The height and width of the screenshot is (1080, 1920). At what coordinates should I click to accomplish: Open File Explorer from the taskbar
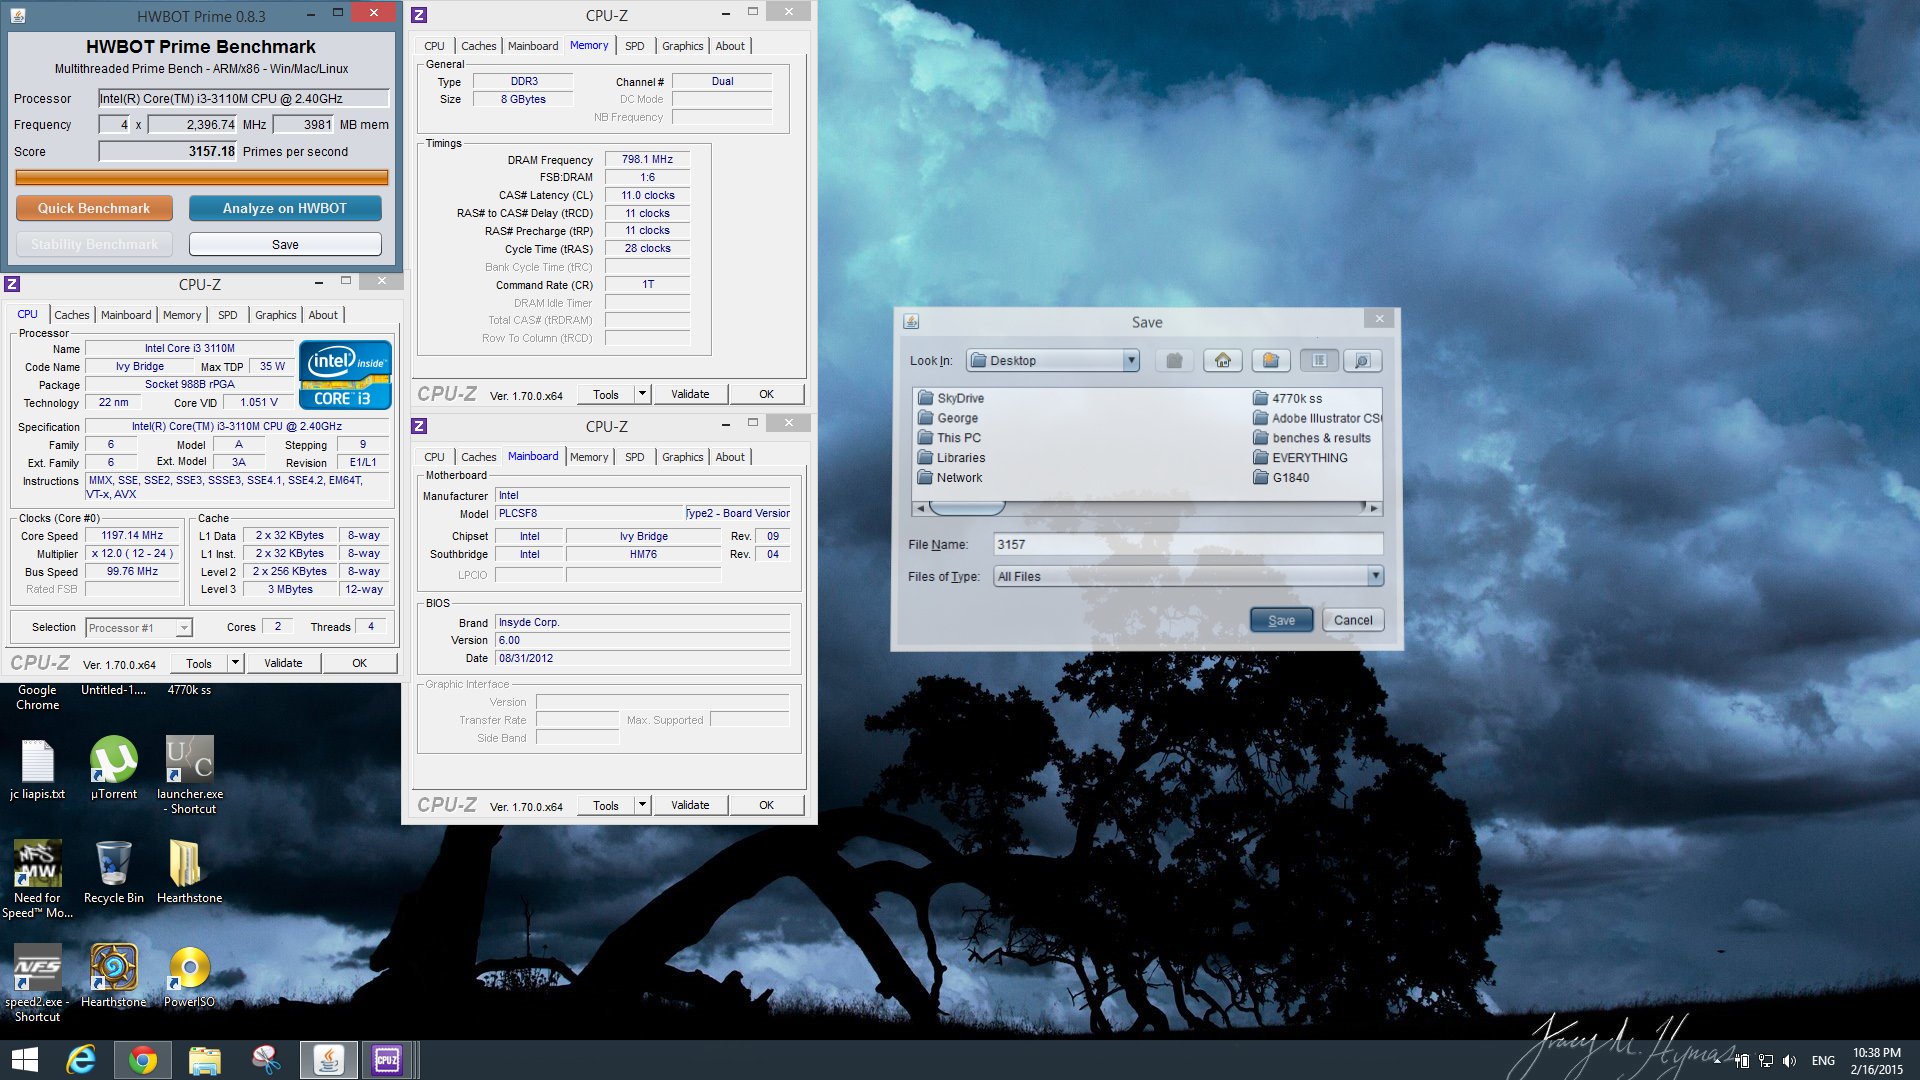204,1060
